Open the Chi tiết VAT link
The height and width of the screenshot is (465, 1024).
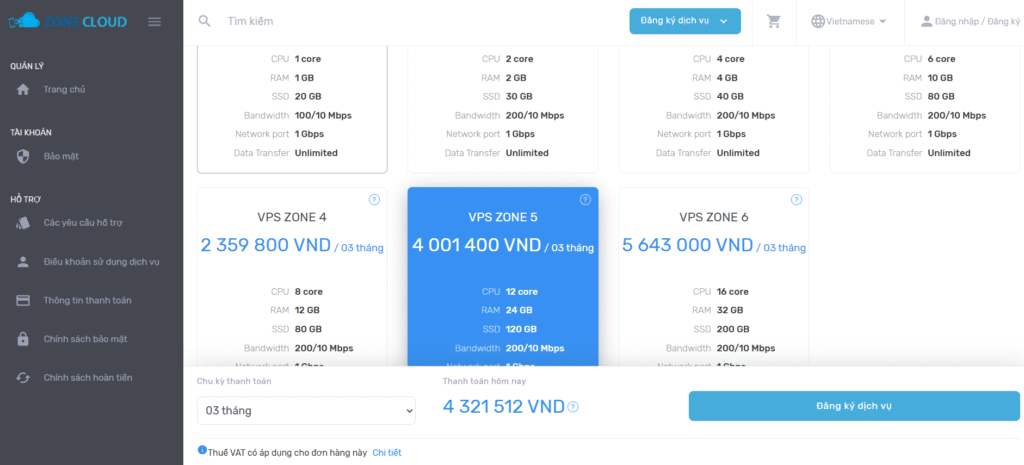[386, 453]
